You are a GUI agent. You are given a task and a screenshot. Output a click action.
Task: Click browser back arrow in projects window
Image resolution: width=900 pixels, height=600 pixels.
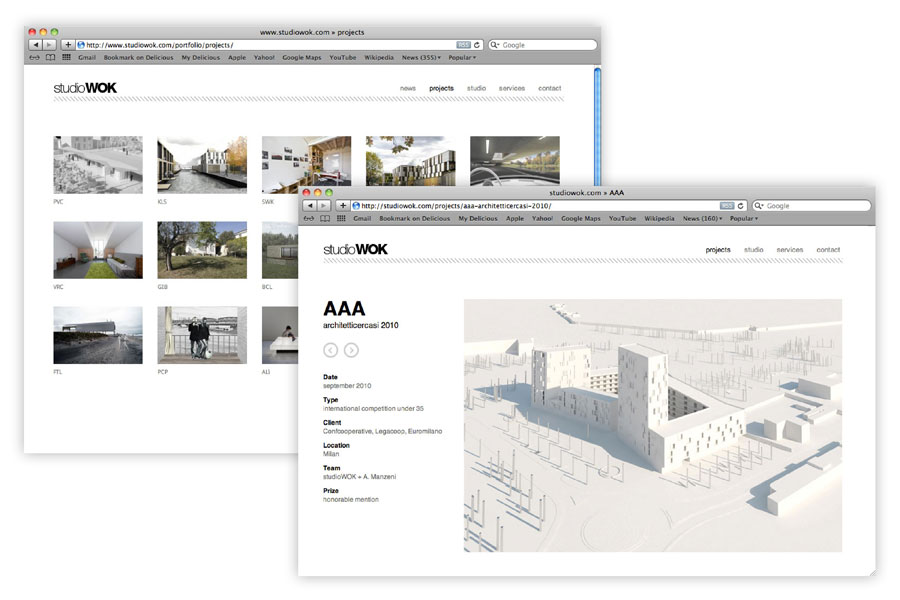tap(36, 45)
